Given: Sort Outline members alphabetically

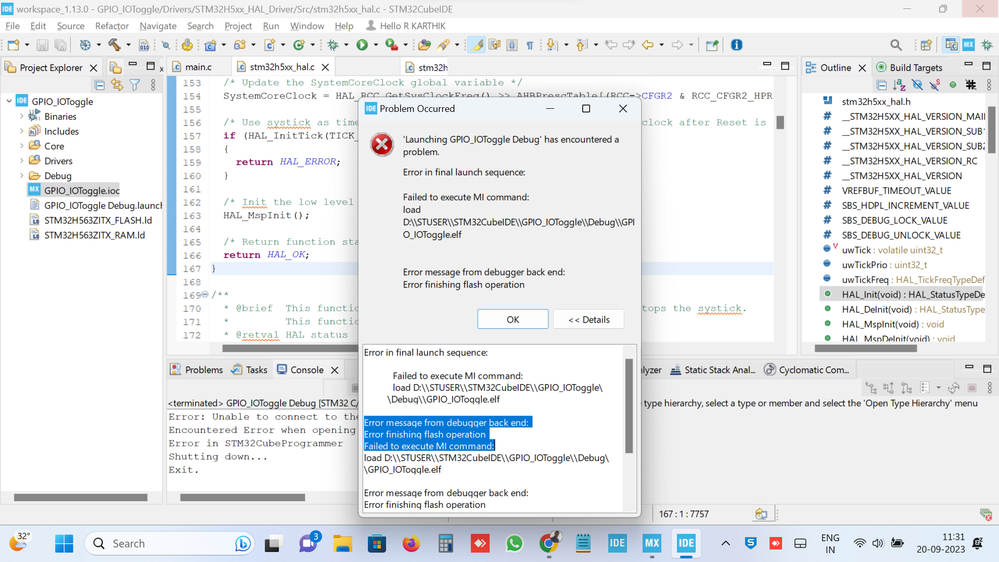Looking at the screenshot, I should pos(897,85).
